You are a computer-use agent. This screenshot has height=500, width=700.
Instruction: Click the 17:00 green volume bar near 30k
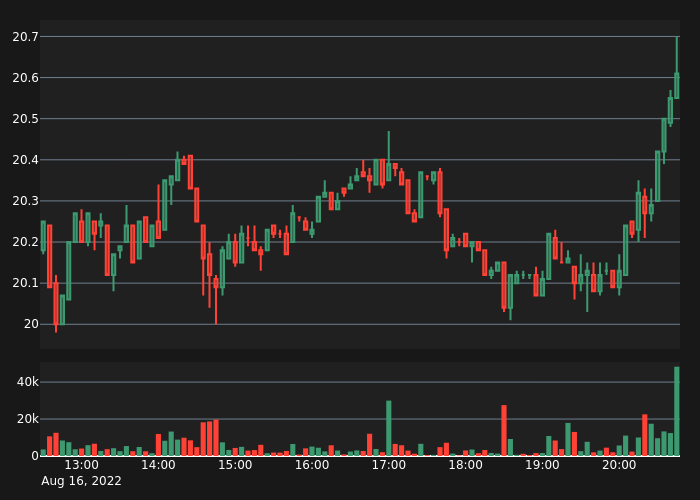coord(389,428)
